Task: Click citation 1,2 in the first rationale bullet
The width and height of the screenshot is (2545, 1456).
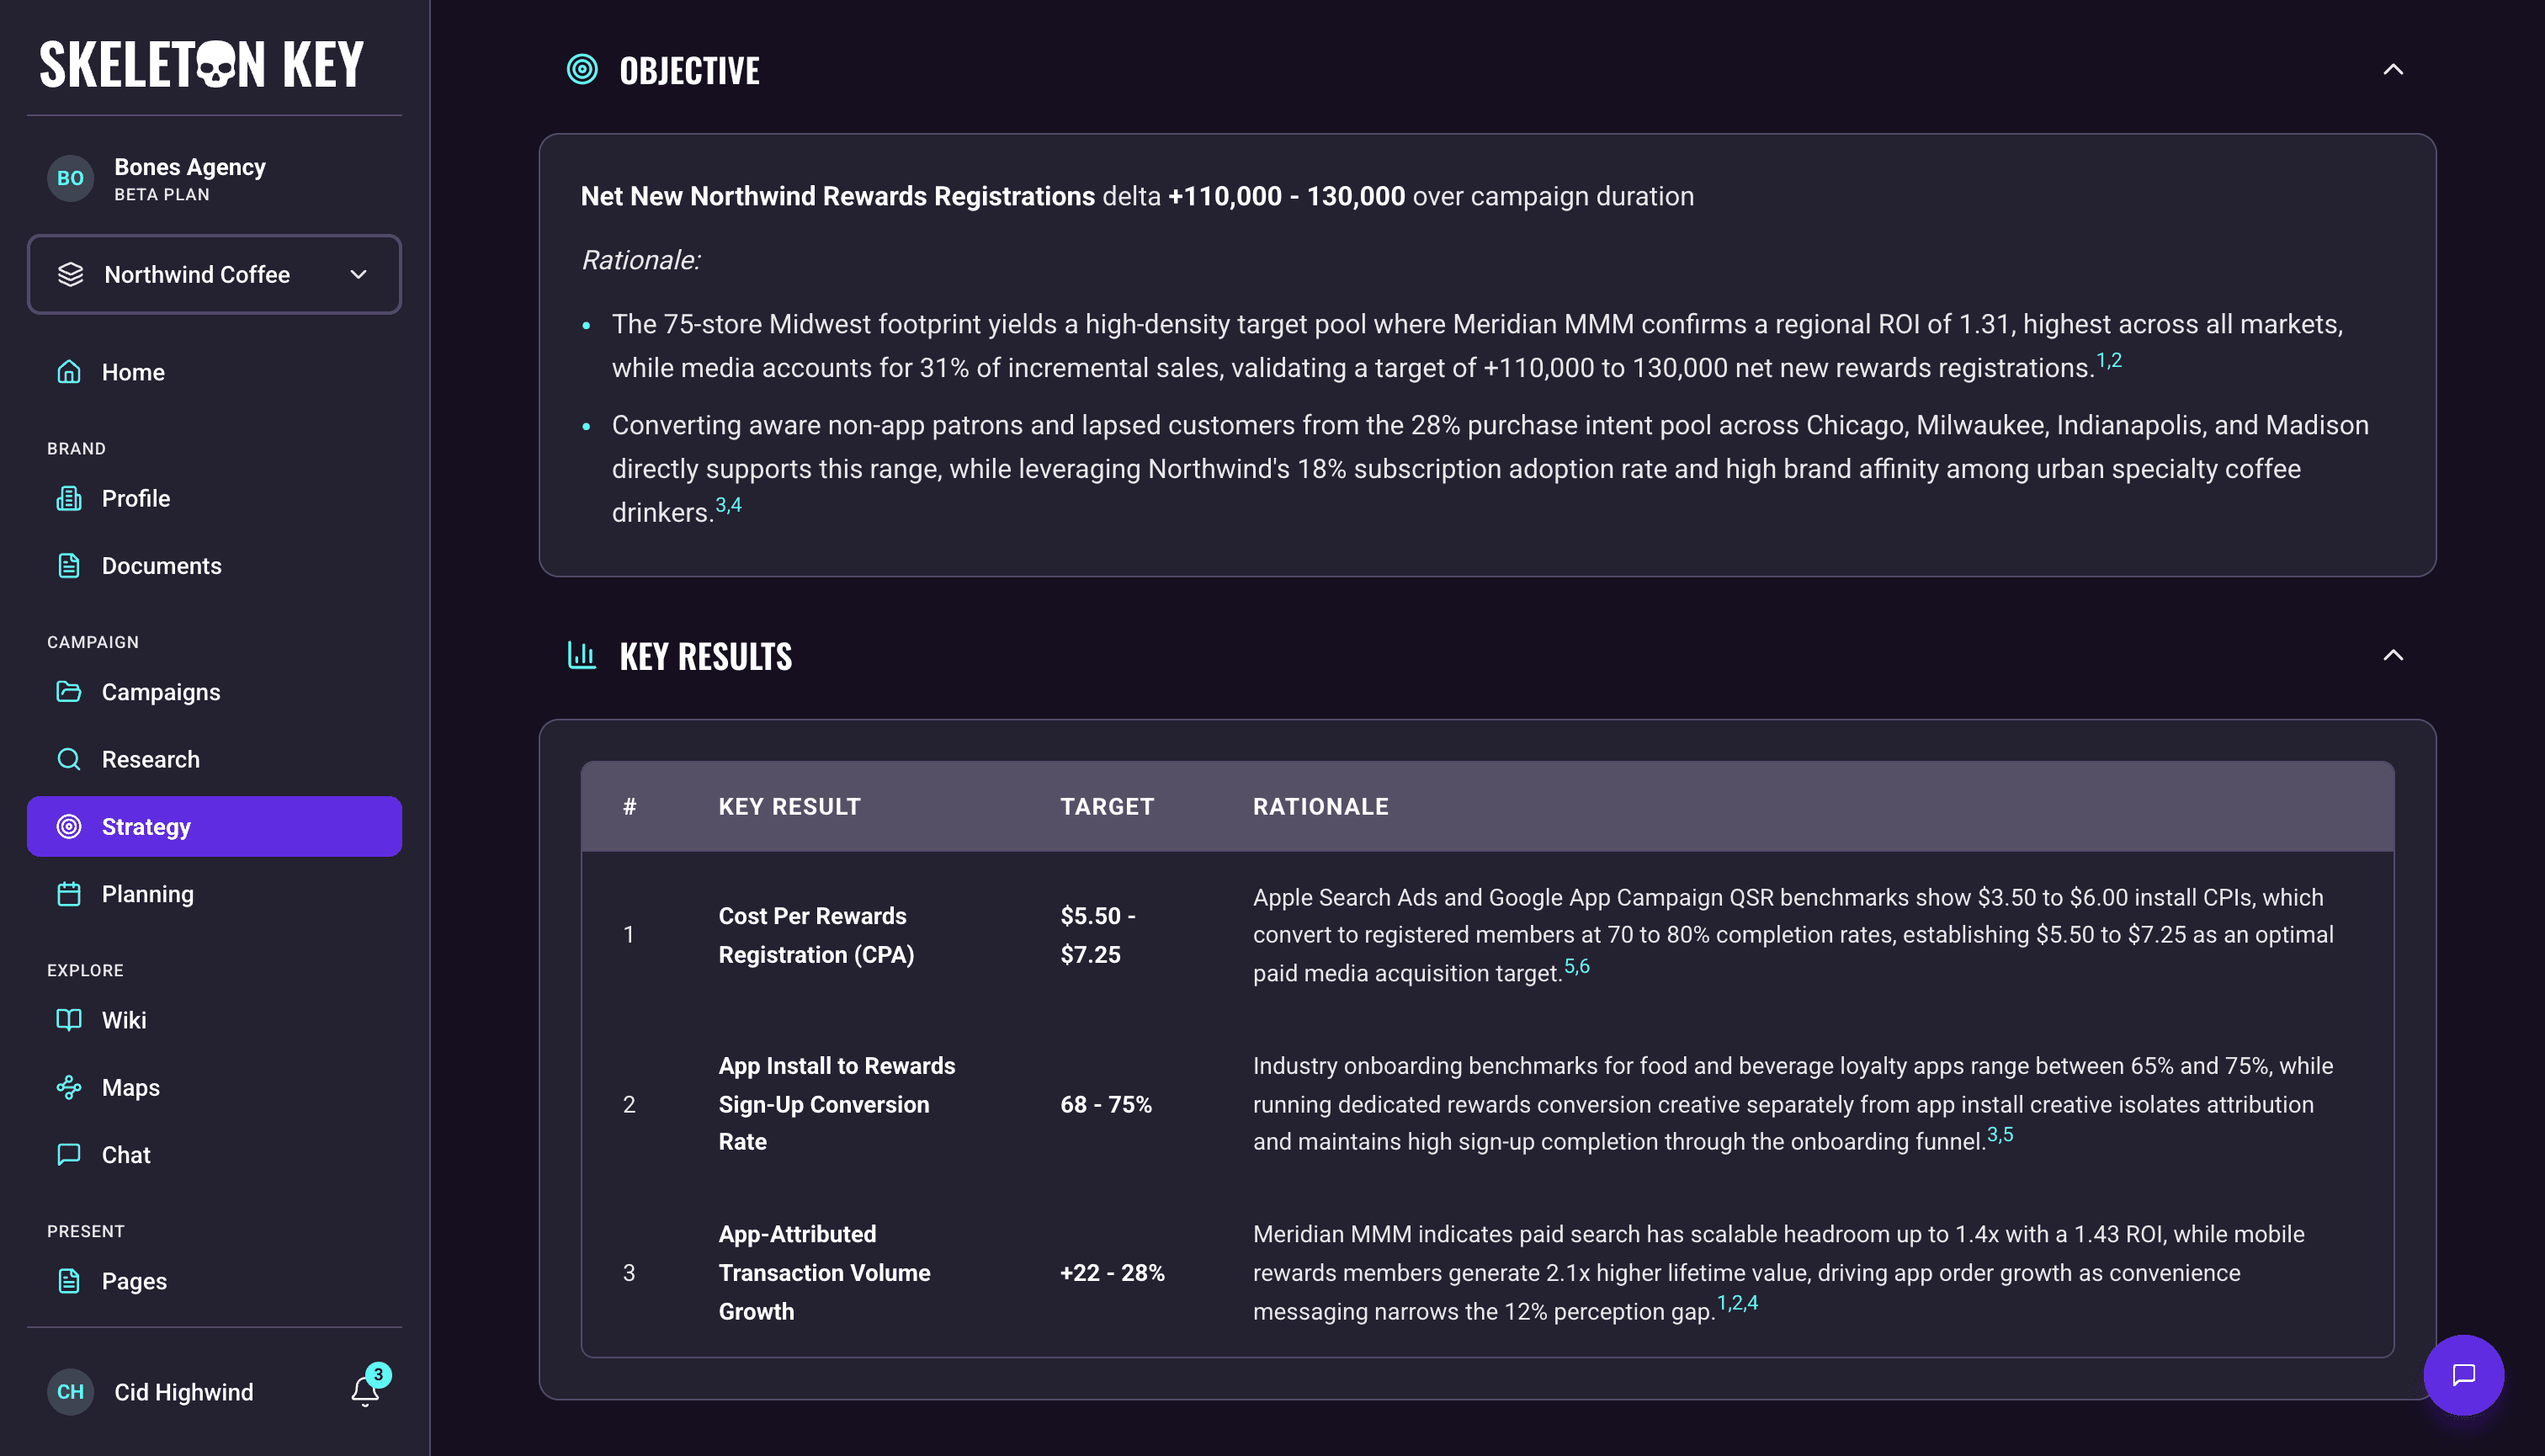Action: [x=2109, y=360]
